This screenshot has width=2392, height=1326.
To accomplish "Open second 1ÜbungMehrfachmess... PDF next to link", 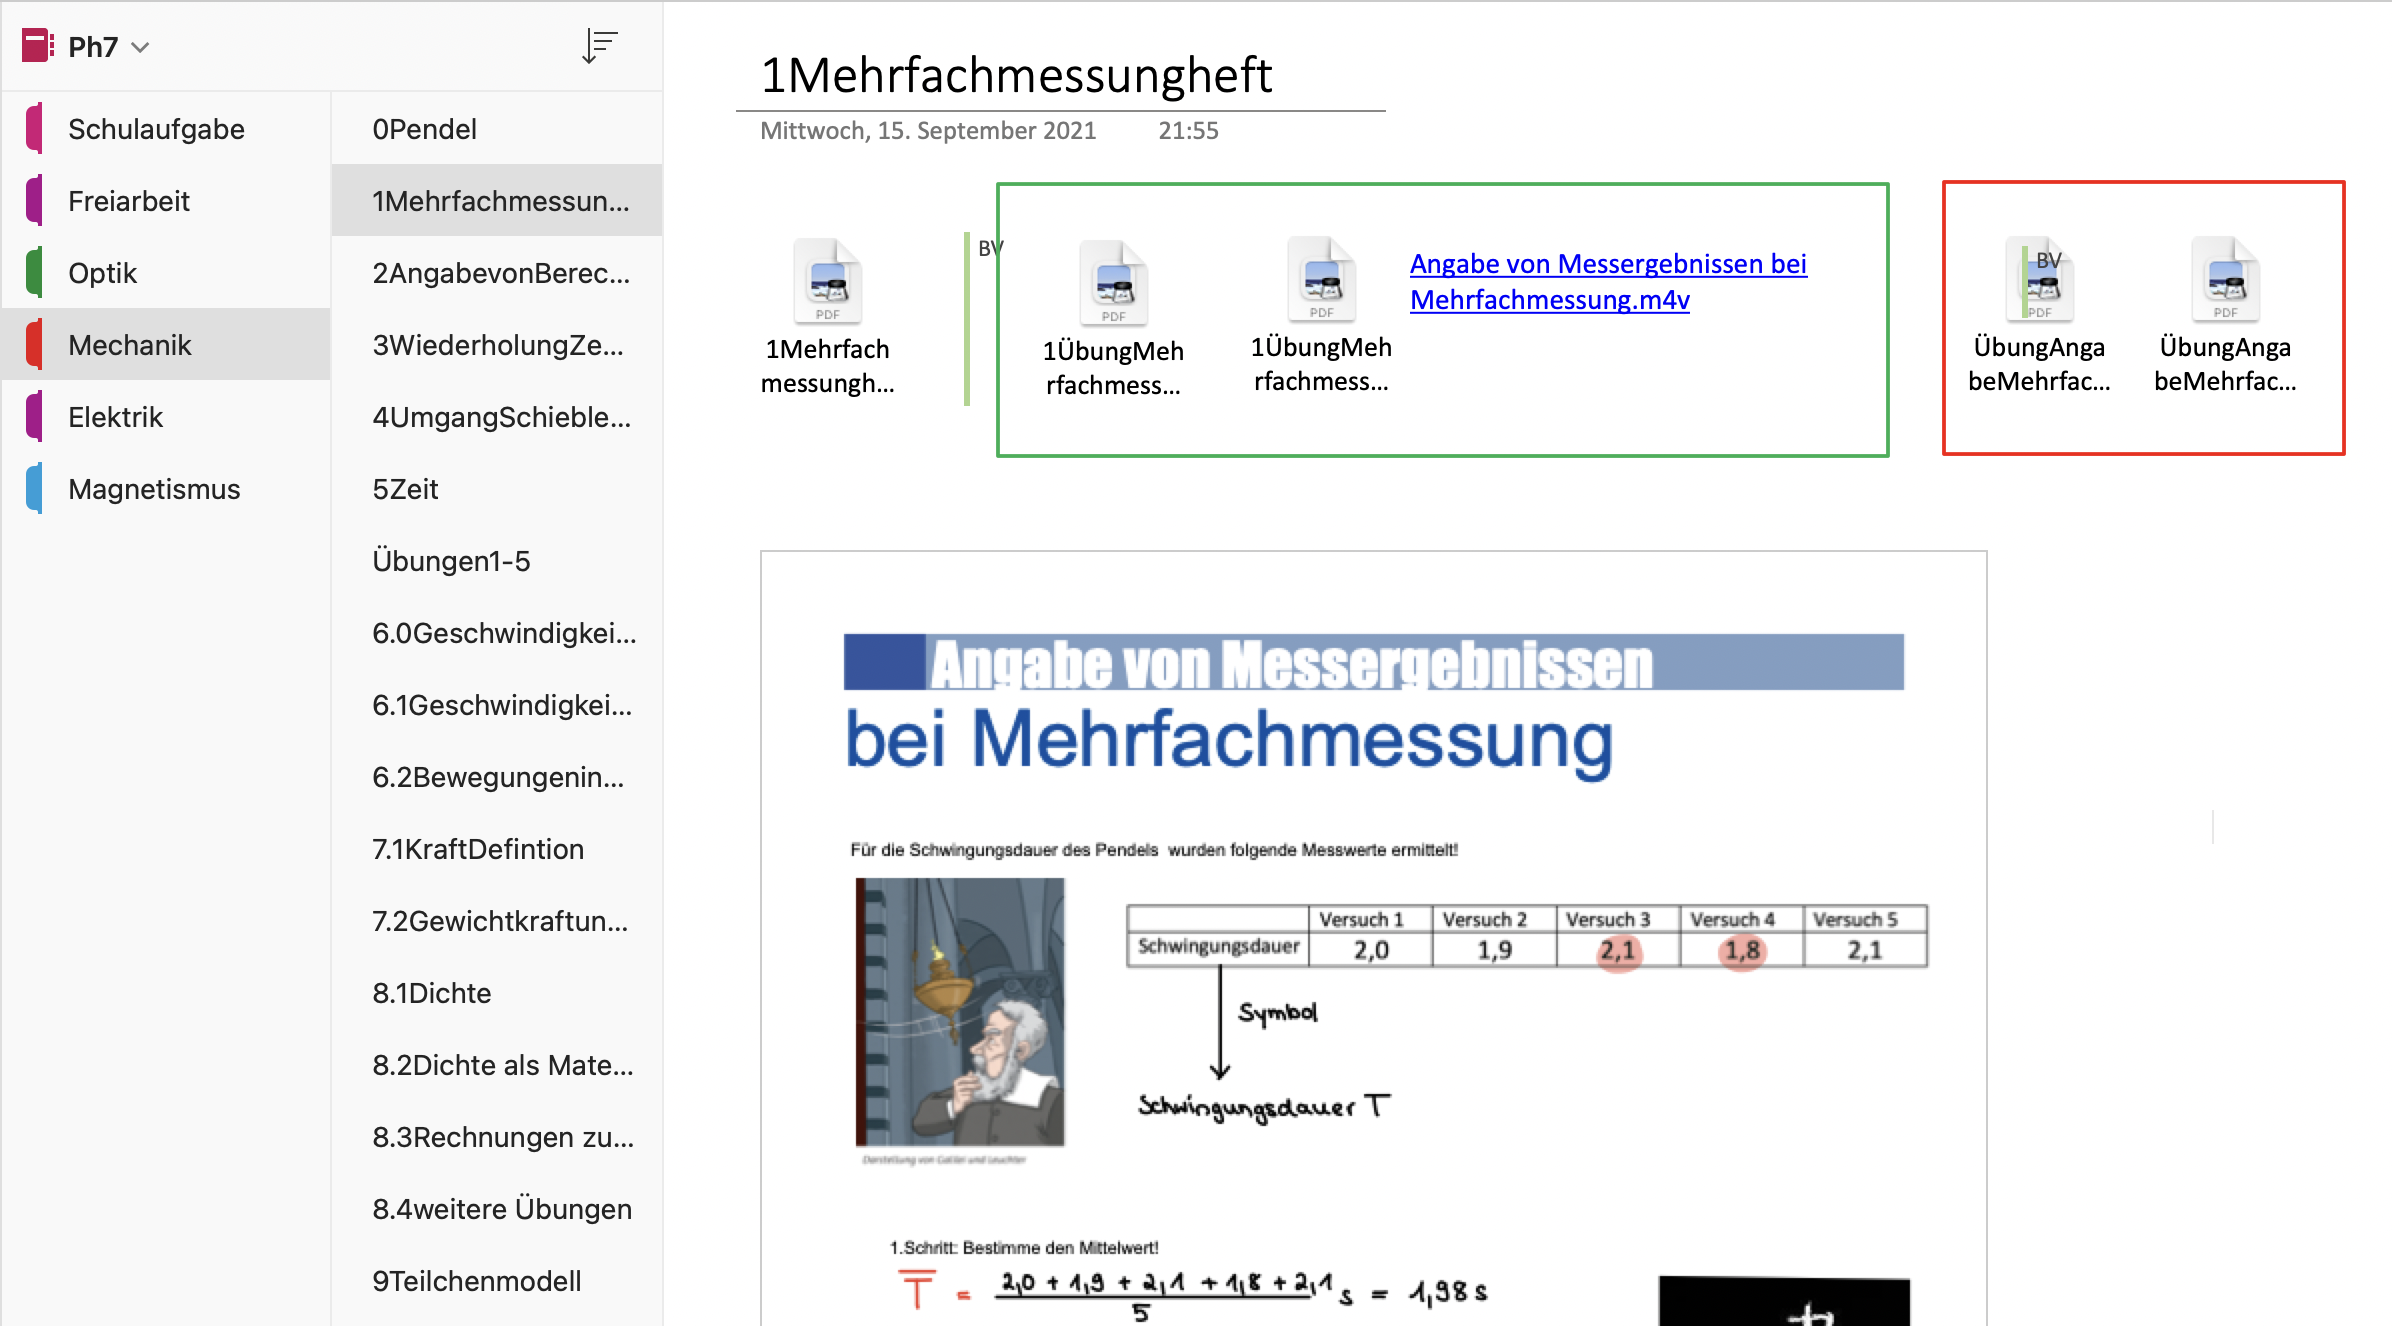I will pos(1321,281).
